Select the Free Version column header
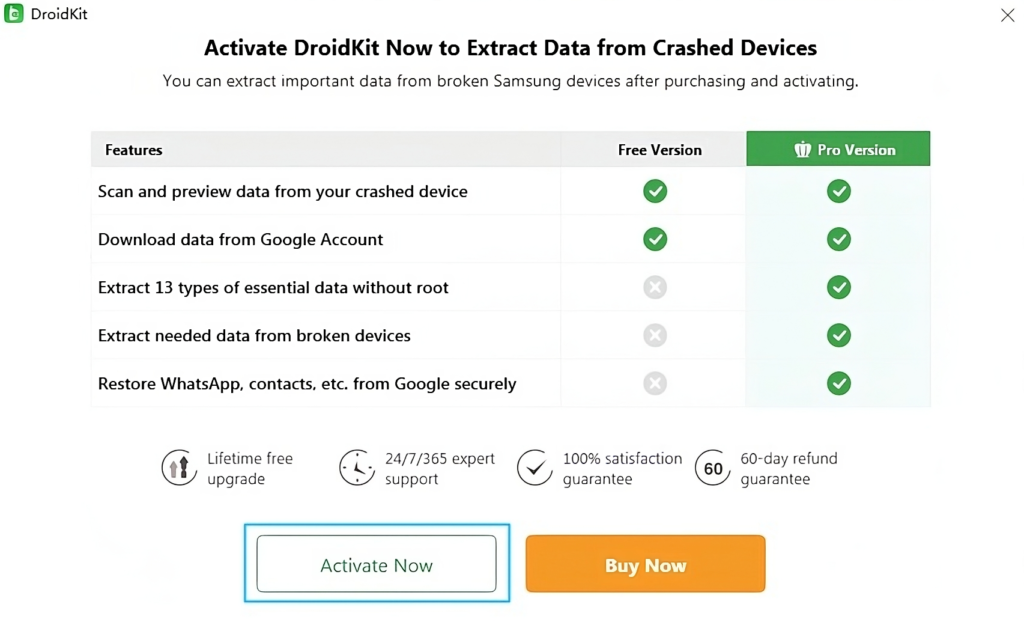The width and height of the screenshot is (1024, 634). click(659, 148)
